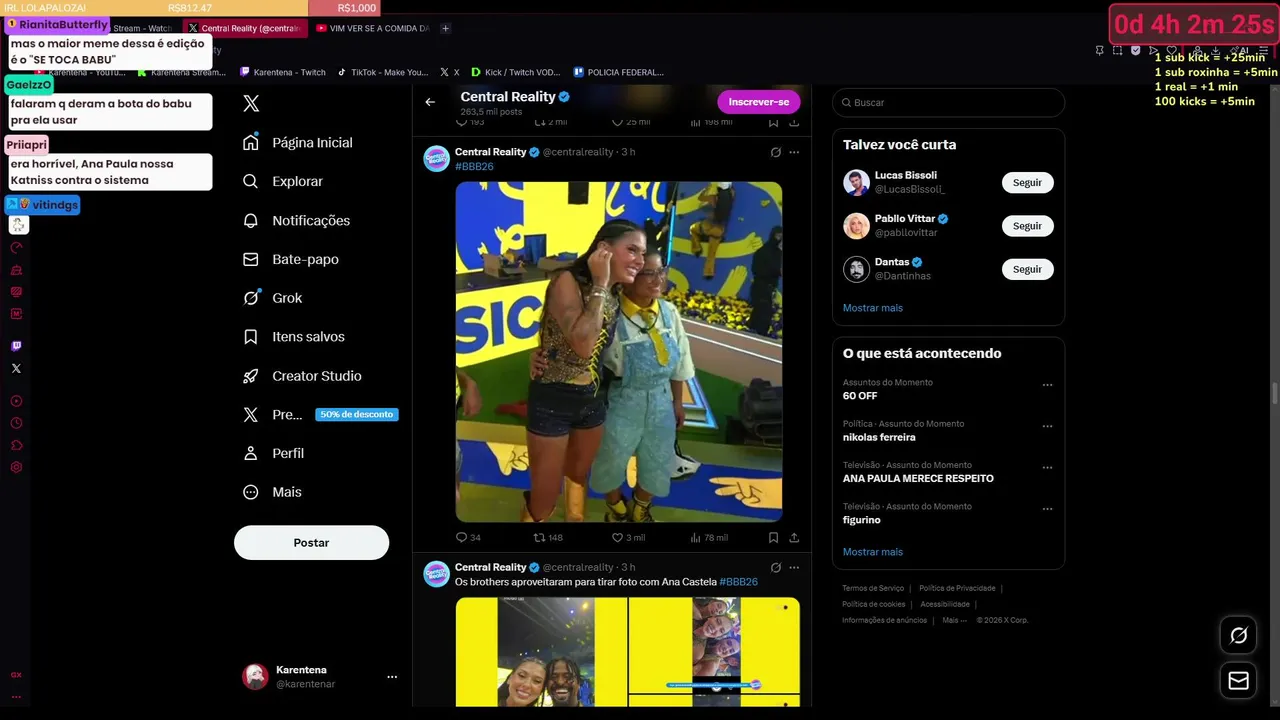Bookmark the #BBB26 photo post

click(x=773, y=538)
